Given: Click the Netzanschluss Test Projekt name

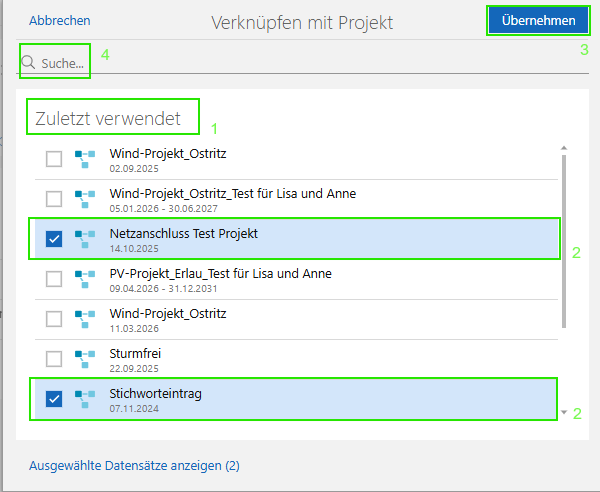Looking at the screenshot, I should click(184, 233).
